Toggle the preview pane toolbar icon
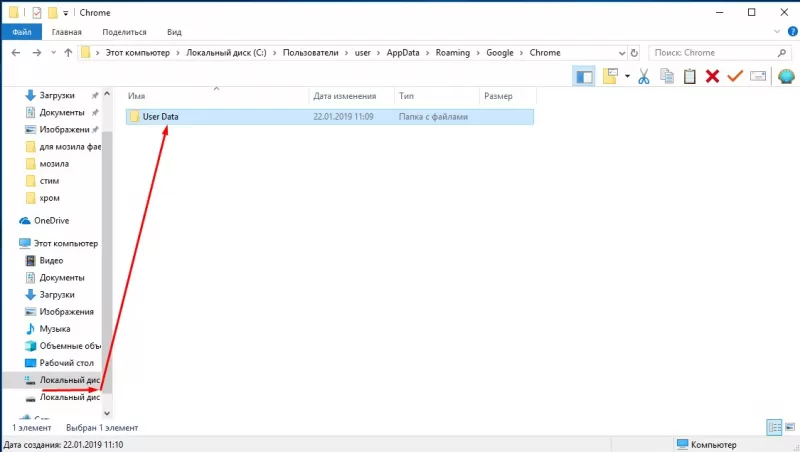This screenshot has height=452, width=800. pos(584,77)
